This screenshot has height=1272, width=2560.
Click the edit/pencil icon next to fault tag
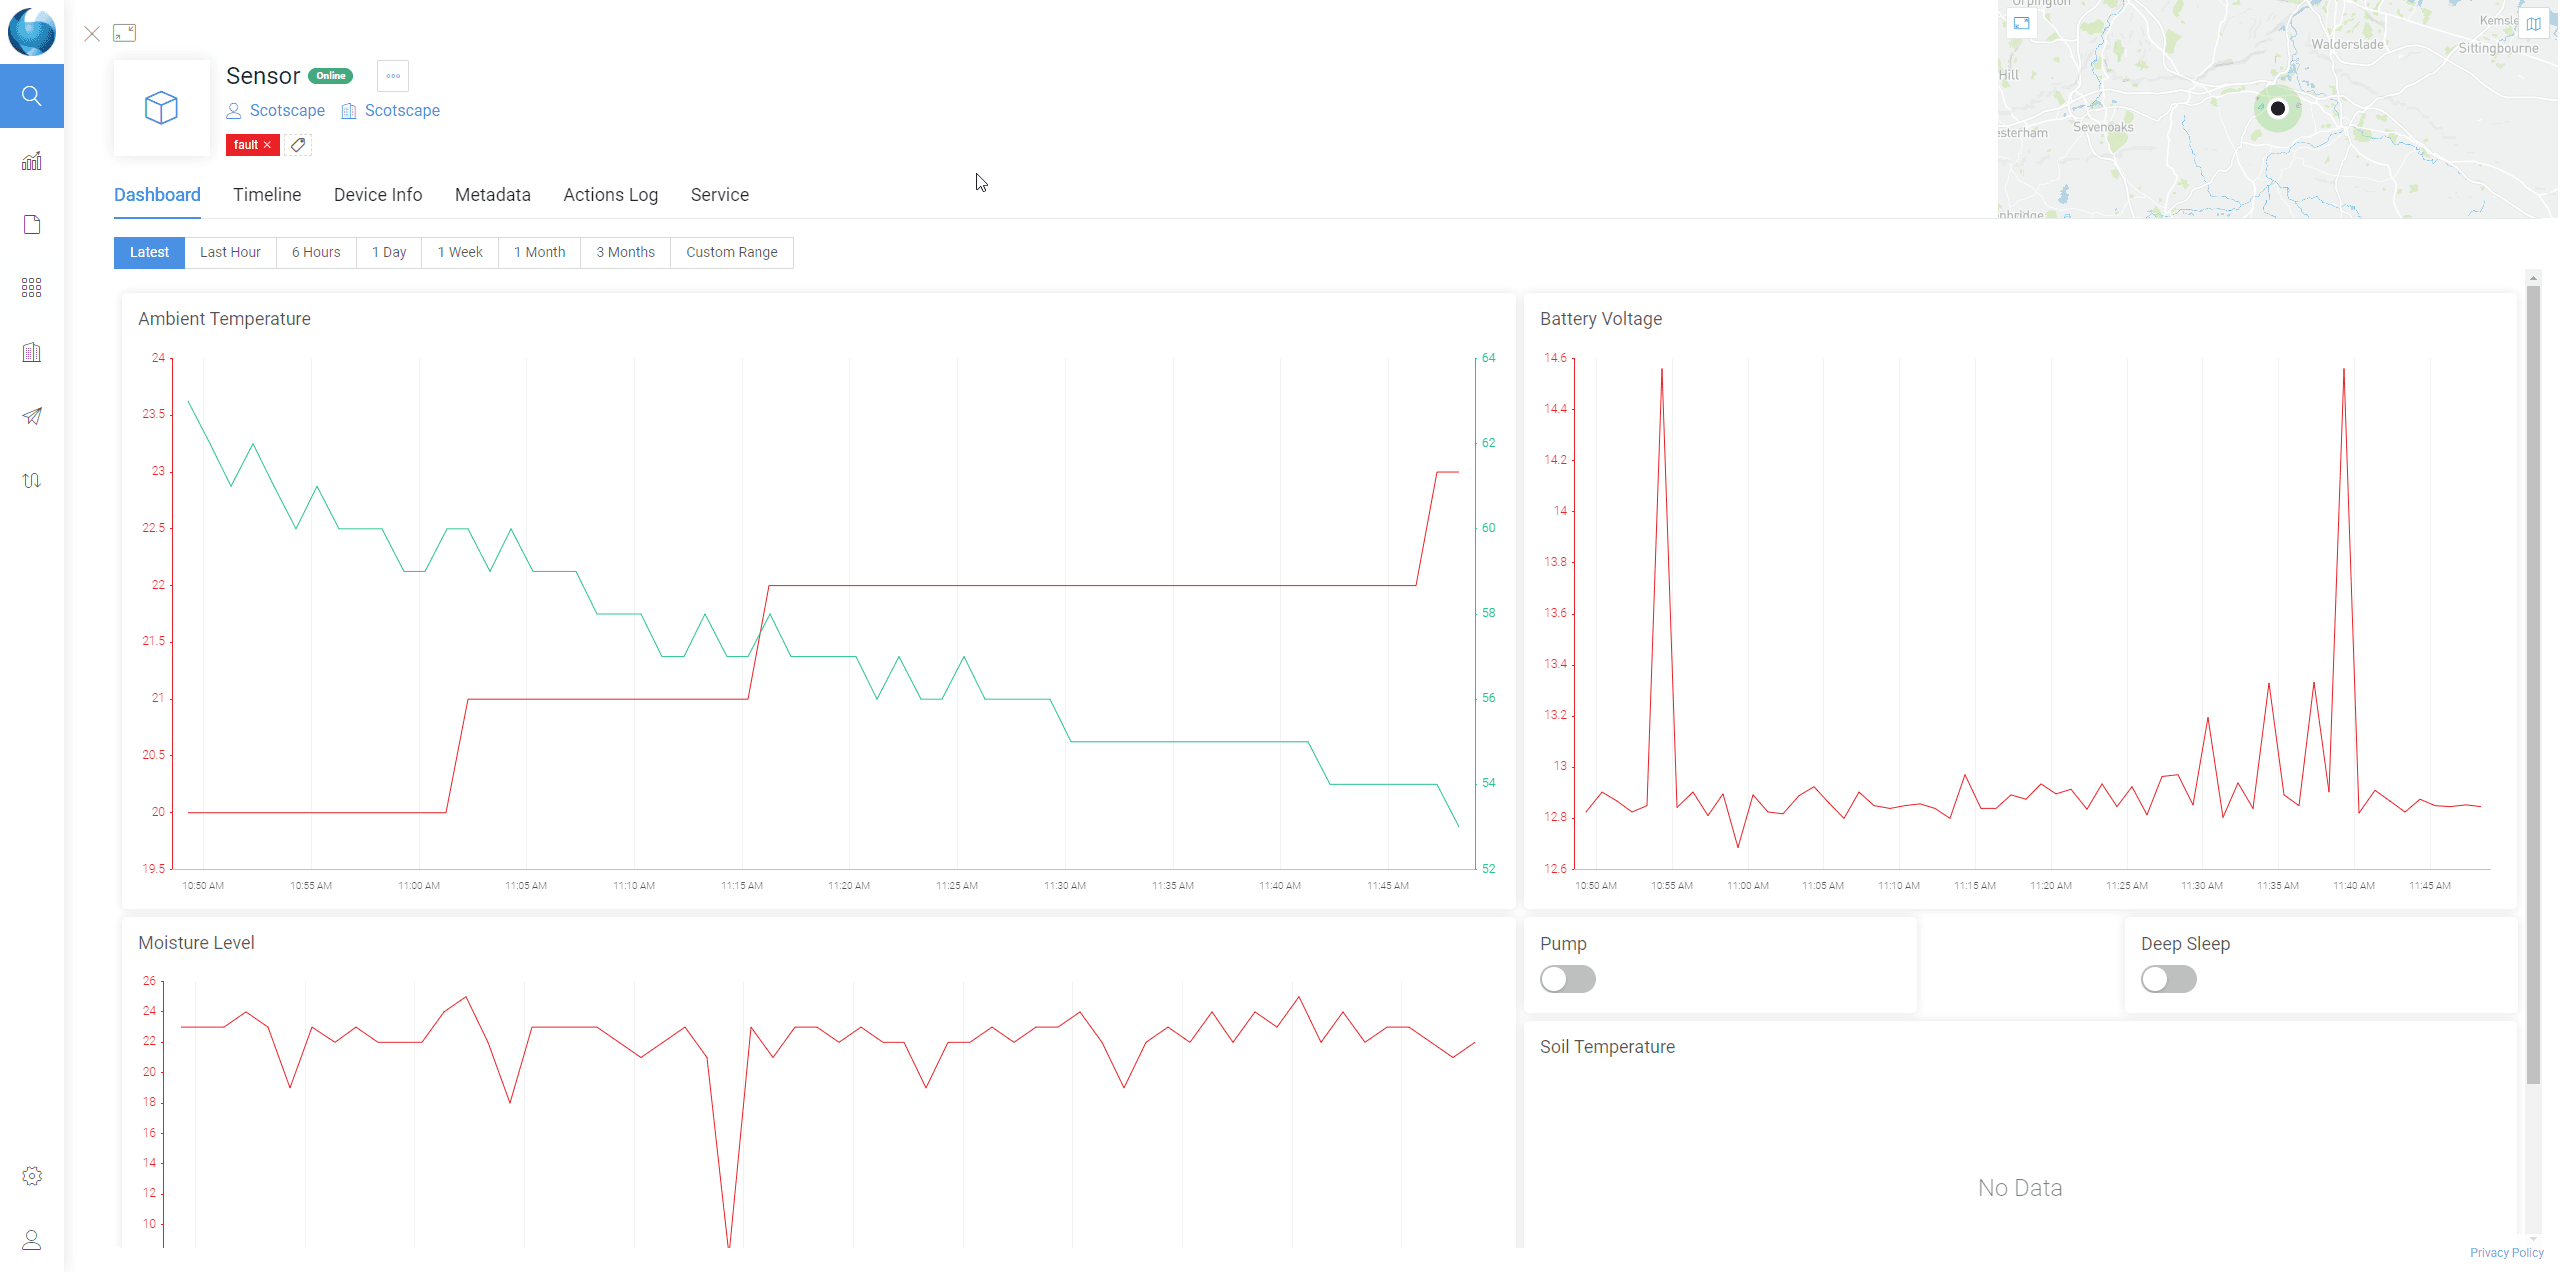(299, 145)
